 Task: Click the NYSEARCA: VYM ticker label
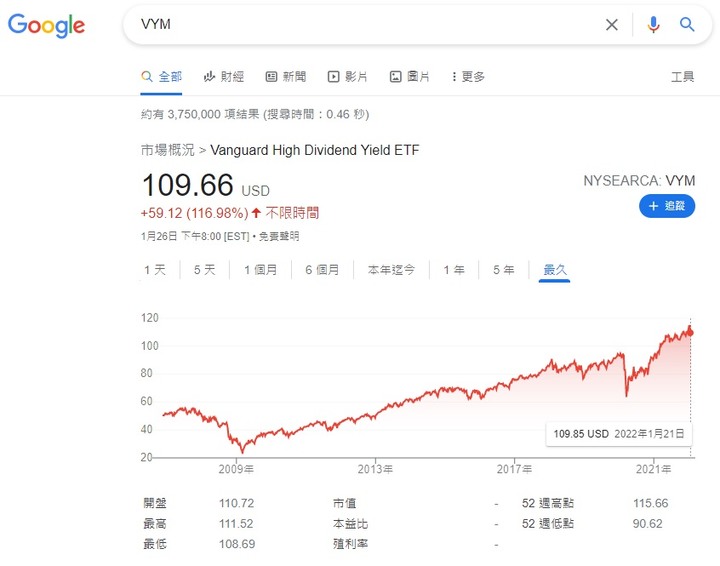coord(639,181)
